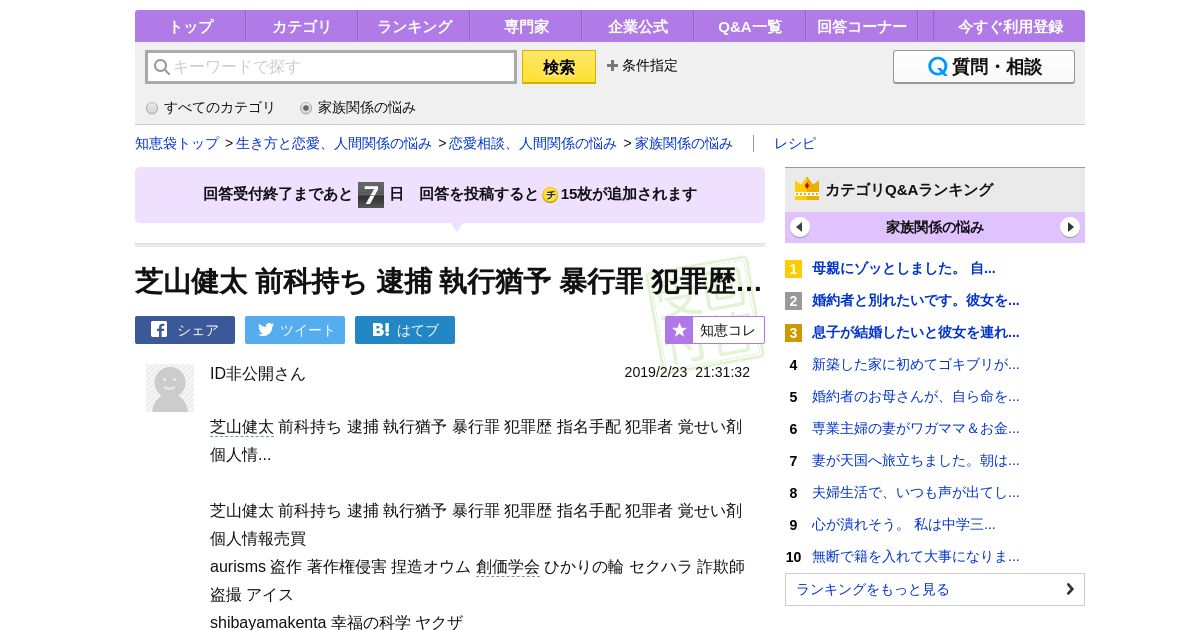1200x630 pixels.
Task: Open rank 4 link 新築した家に初めてゴキブリが
Action: pos(916,364)
